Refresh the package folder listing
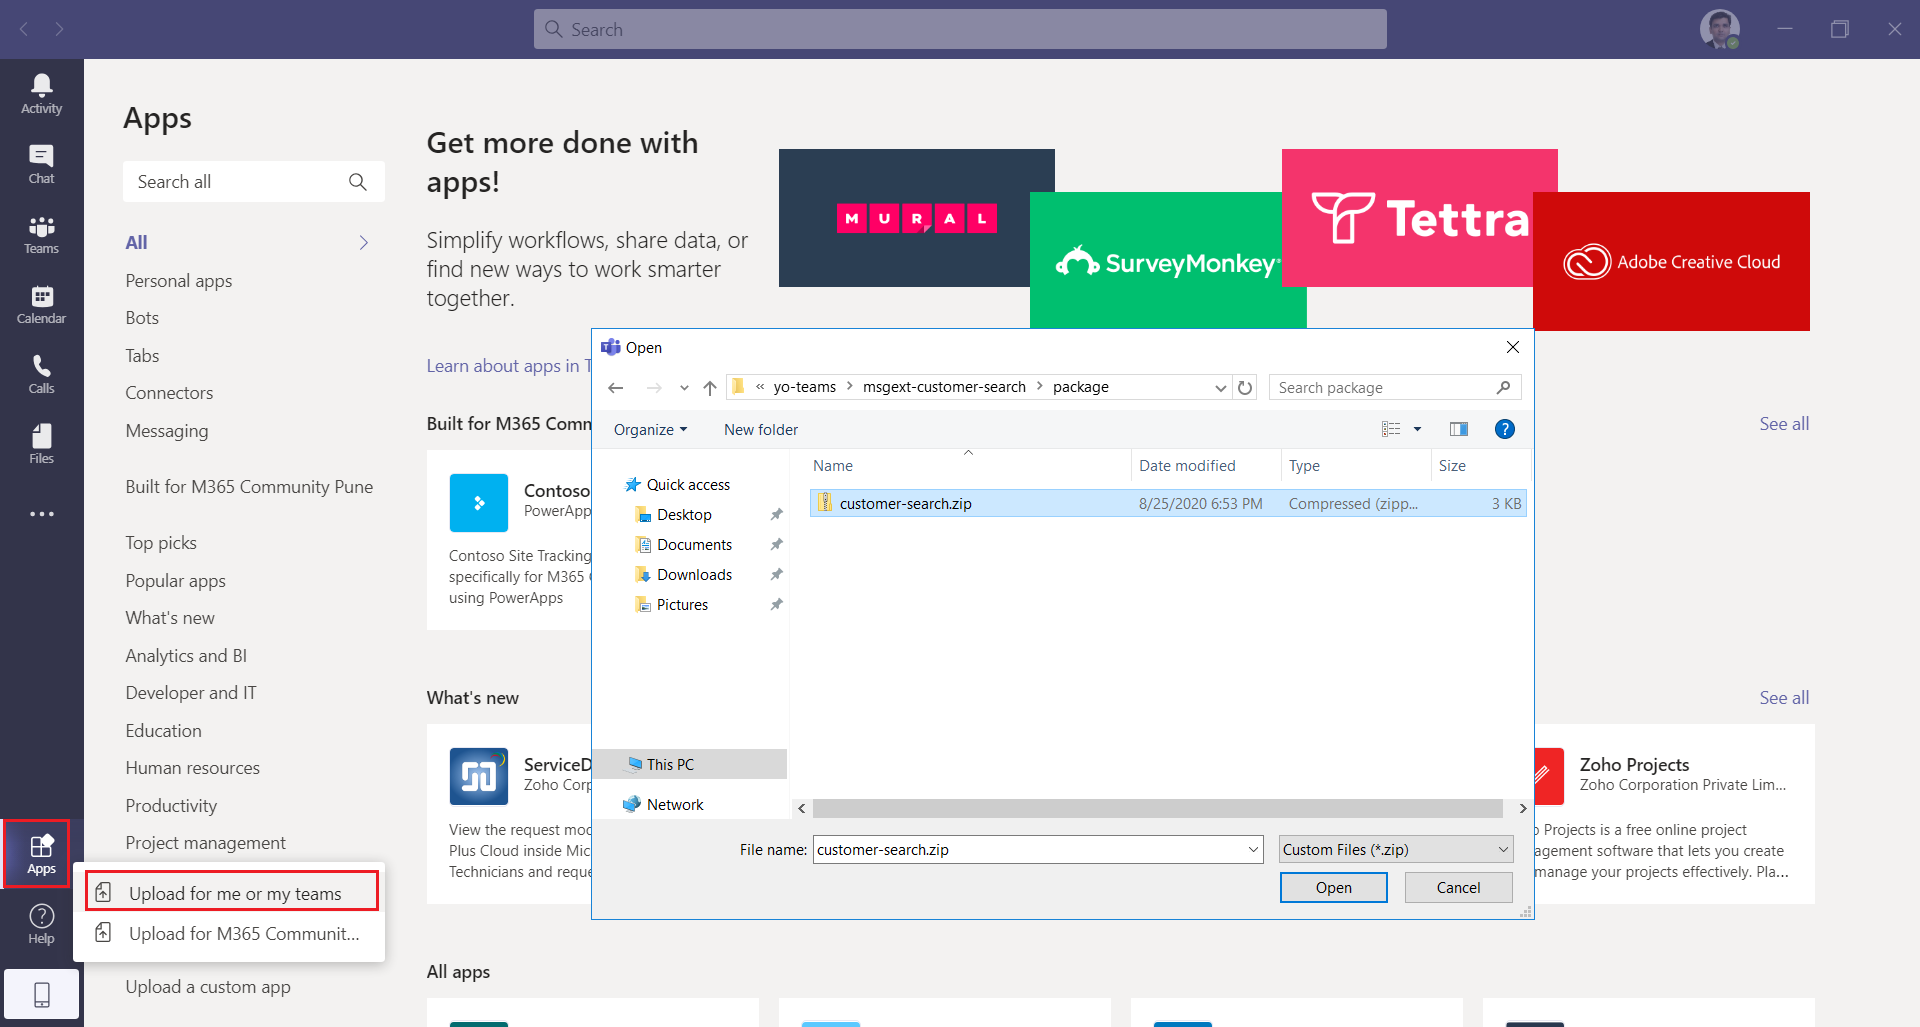Screen dimensions: 1920x1027 click(x=1245, y=388)
